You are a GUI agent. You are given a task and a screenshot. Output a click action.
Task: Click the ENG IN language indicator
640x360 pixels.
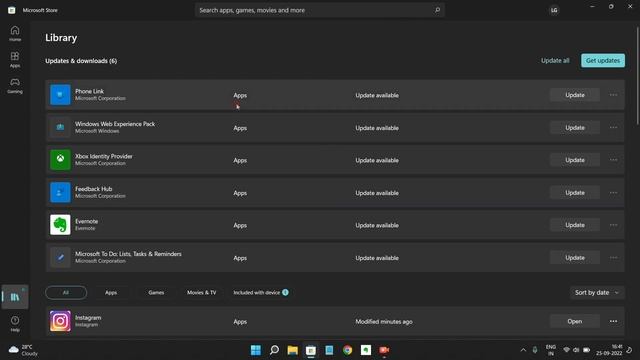(x=551, y=350)
